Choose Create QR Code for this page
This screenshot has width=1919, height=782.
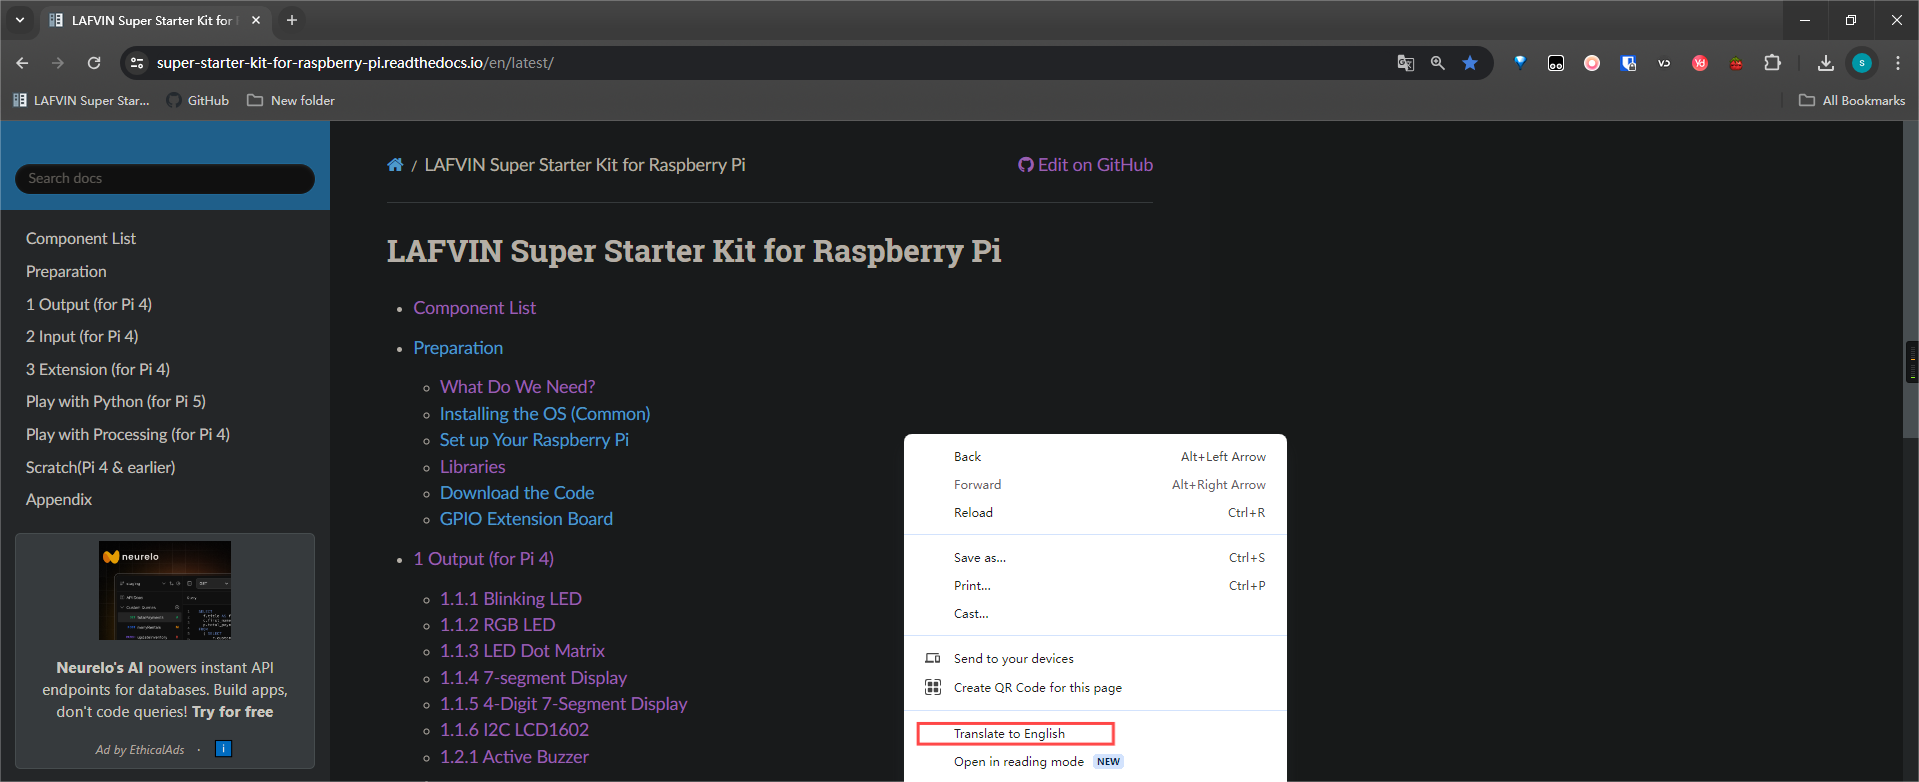coord(1037,688)
